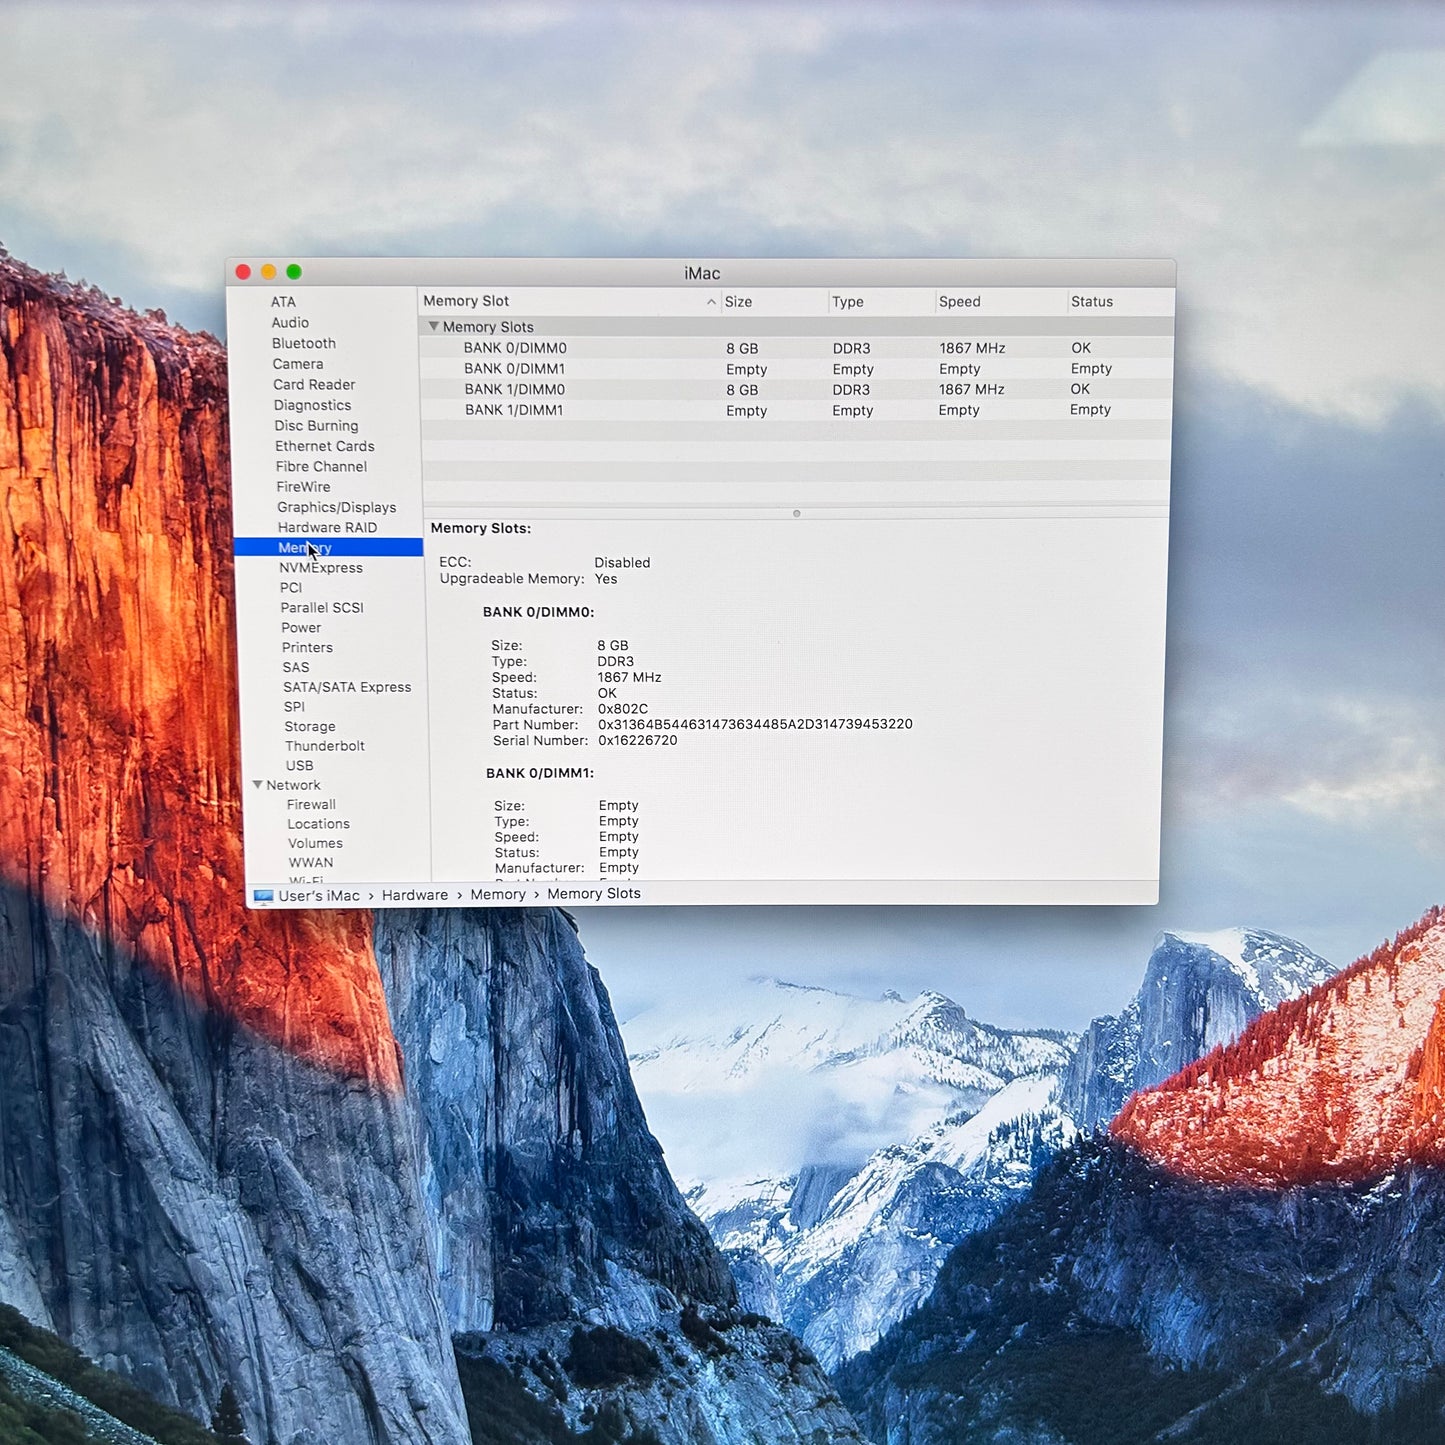Viewport: 1445px width, 1445px height.
Task: Minimize the window with yellow button
Action: [268, 272]
